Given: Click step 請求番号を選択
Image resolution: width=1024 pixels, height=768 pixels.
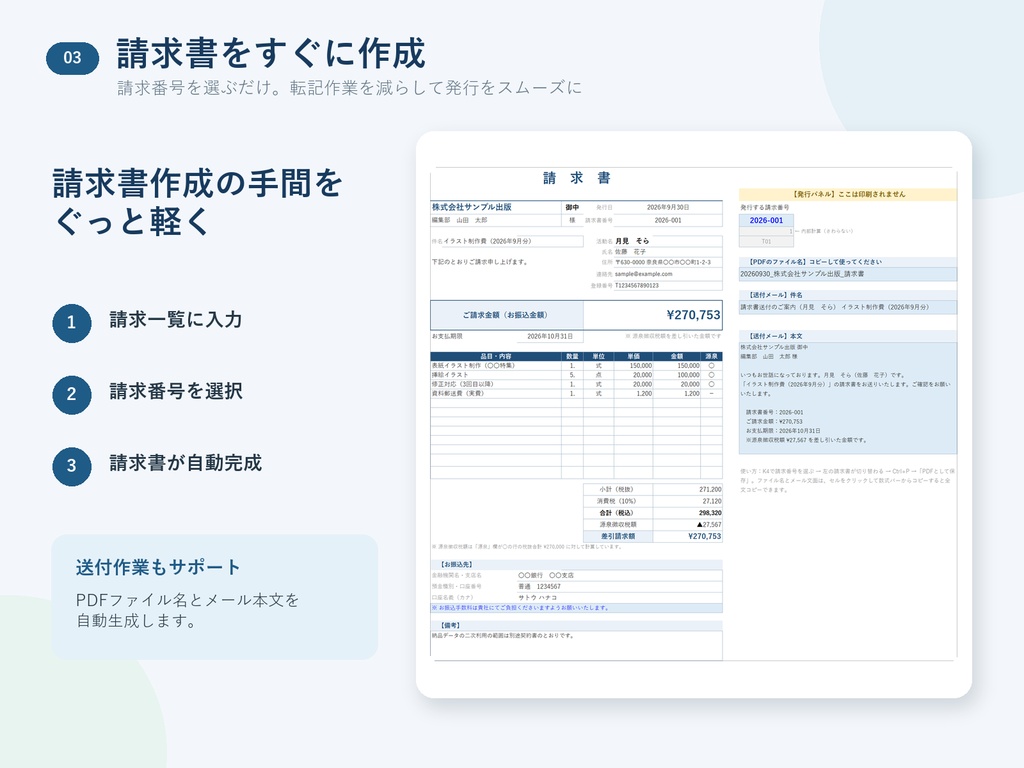Looking at the screenshot, I should 176,391.
